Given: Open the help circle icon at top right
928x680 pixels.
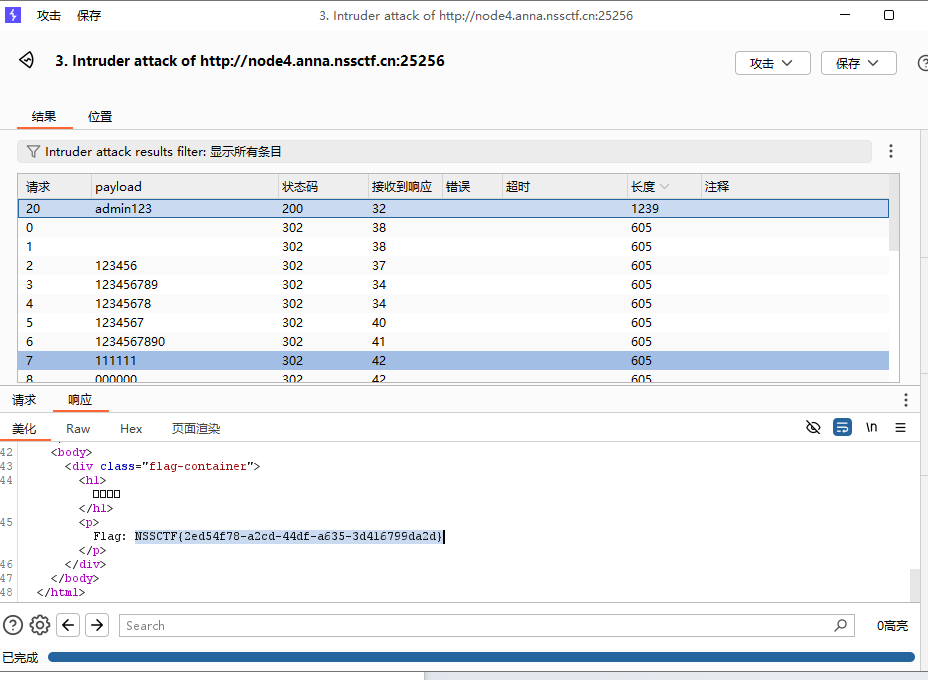Looking at the screenshot, I should tap(923, 63).
